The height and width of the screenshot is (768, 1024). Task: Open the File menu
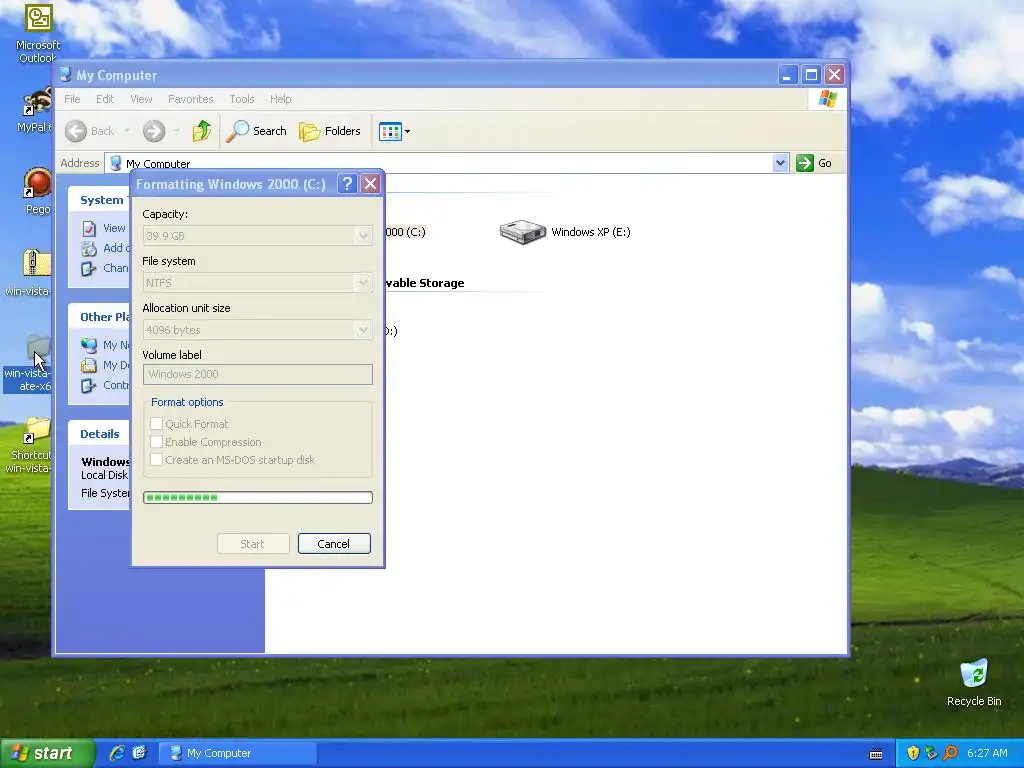(72, 99)
